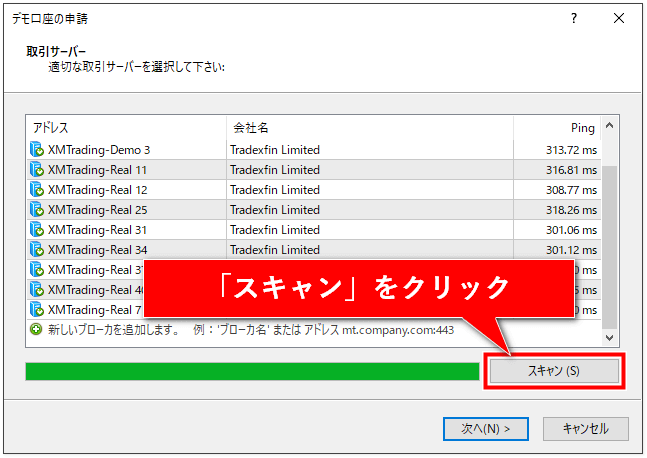Click the XMTrading-Real 11 server icon
This screenshot has height=458, width=647.
click(x=37, y=170)
